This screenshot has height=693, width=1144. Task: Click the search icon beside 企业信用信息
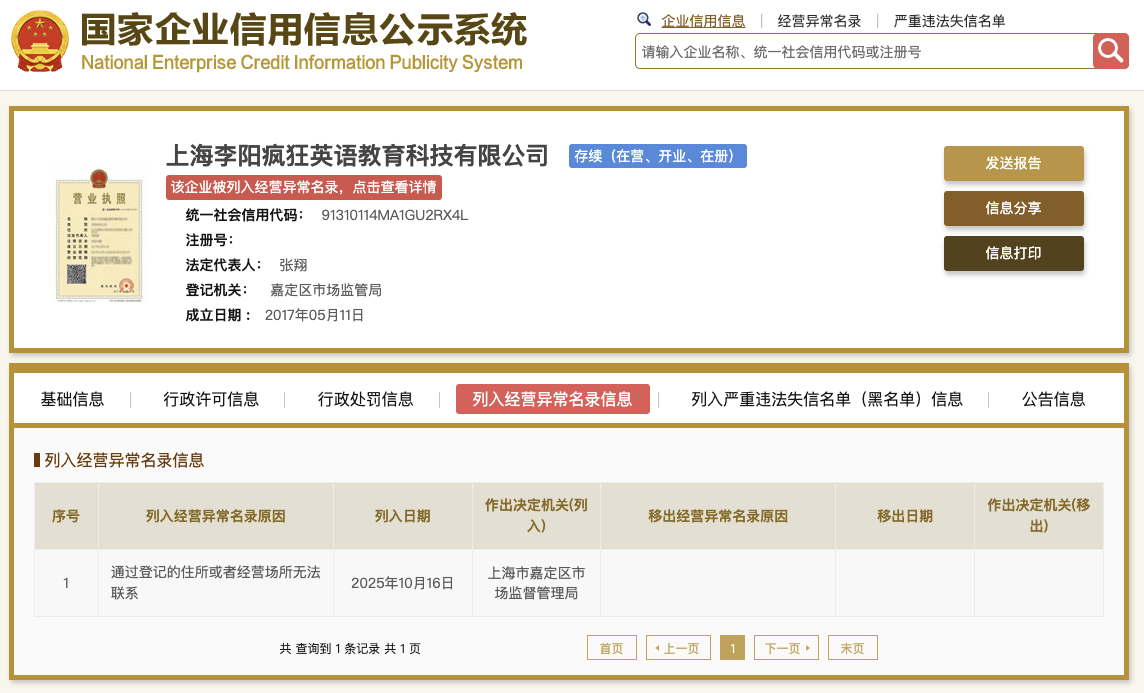click(x=643, y=19)
